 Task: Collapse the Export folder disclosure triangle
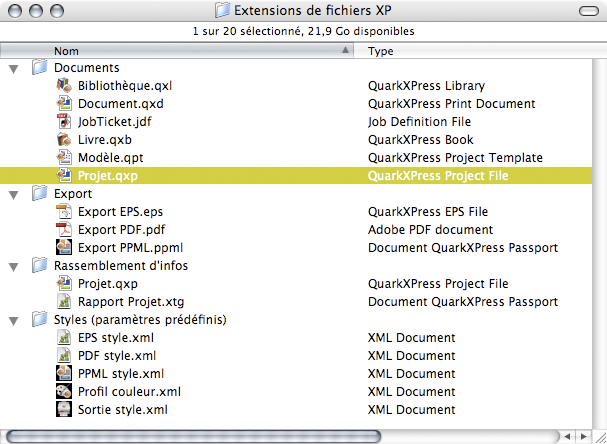14,195
